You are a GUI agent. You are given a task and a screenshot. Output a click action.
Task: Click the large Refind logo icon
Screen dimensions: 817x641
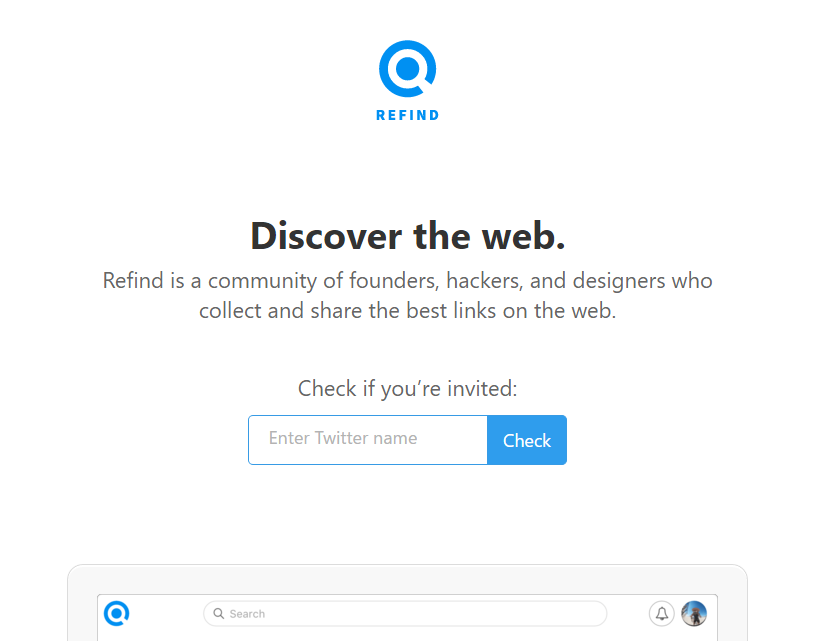[407, 69]
